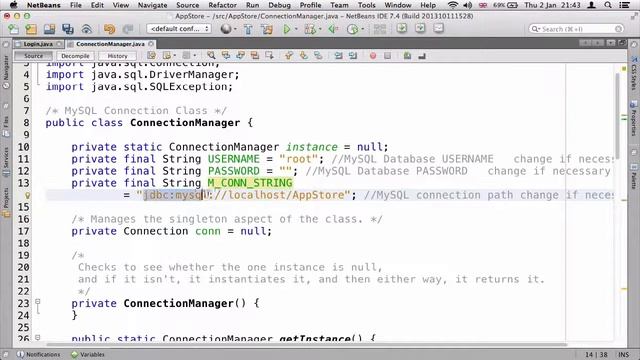The height and width of the screenshot is (360, 640).
Task: Click the Open Project toolbar icon
Action: coord(49,29)
